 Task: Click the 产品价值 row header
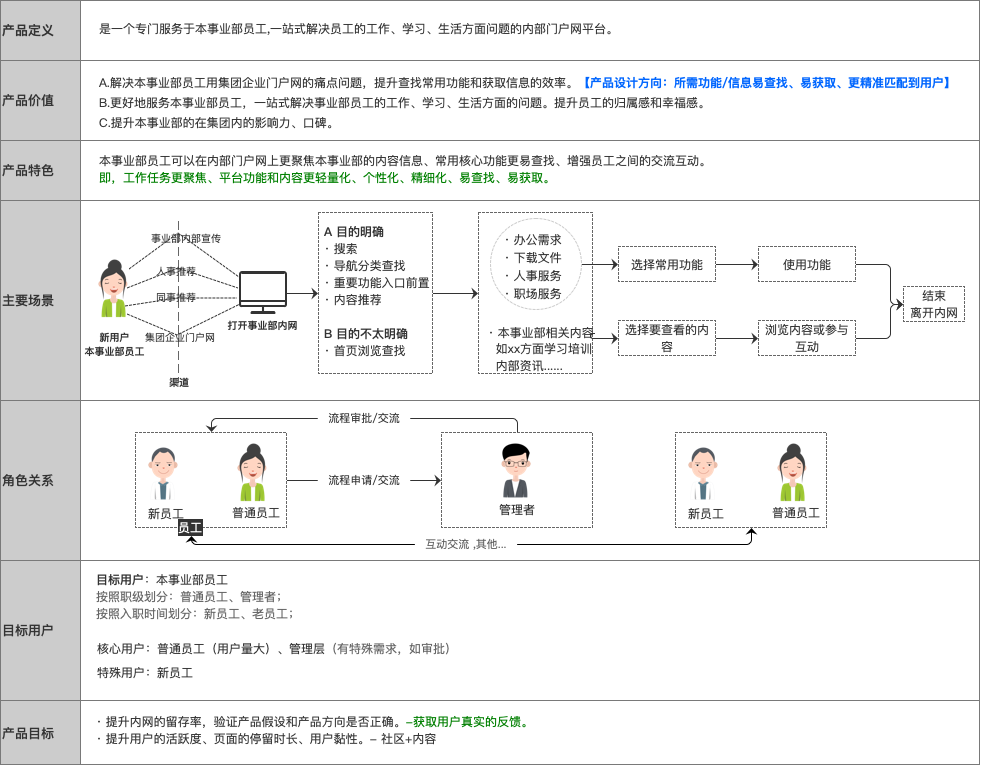click(40, 101)
